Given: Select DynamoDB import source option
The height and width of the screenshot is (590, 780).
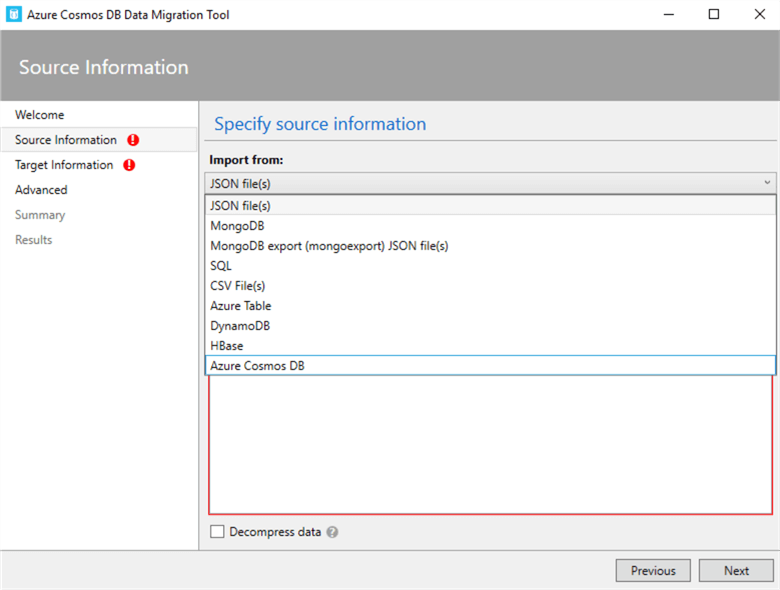Looking at the screenshot, I should [240, 326].
